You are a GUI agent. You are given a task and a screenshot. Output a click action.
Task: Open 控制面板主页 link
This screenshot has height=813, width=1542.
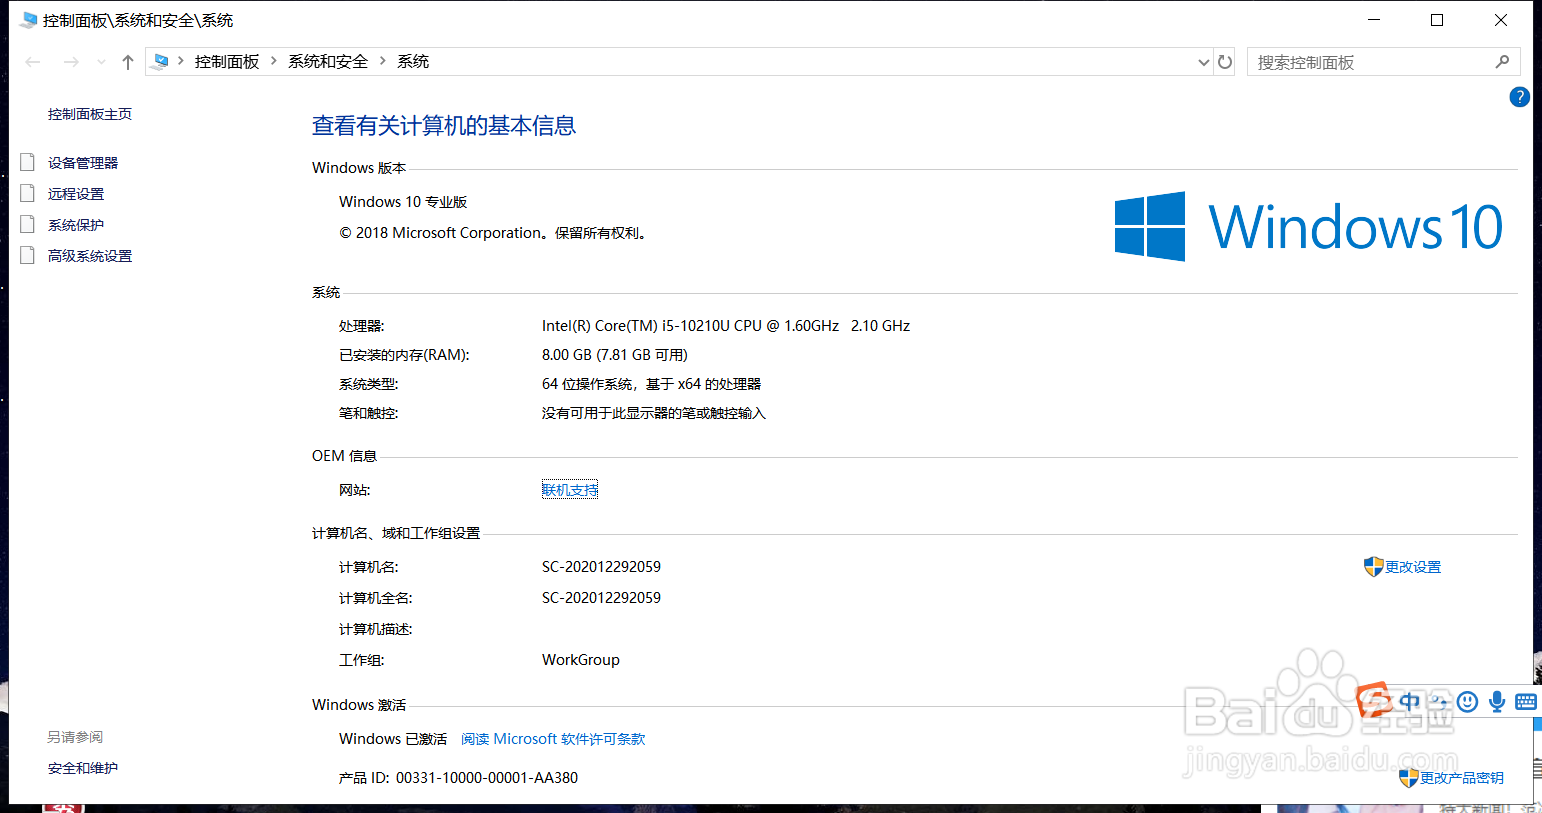(x=90, y=114)
